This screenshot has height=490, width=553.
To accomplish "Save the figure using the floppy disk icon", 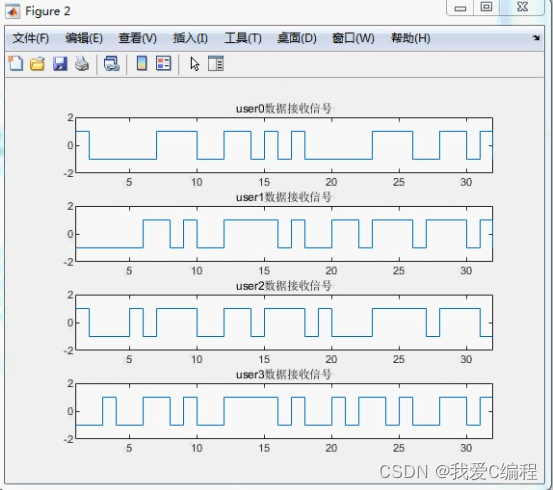I will point(60,64).
